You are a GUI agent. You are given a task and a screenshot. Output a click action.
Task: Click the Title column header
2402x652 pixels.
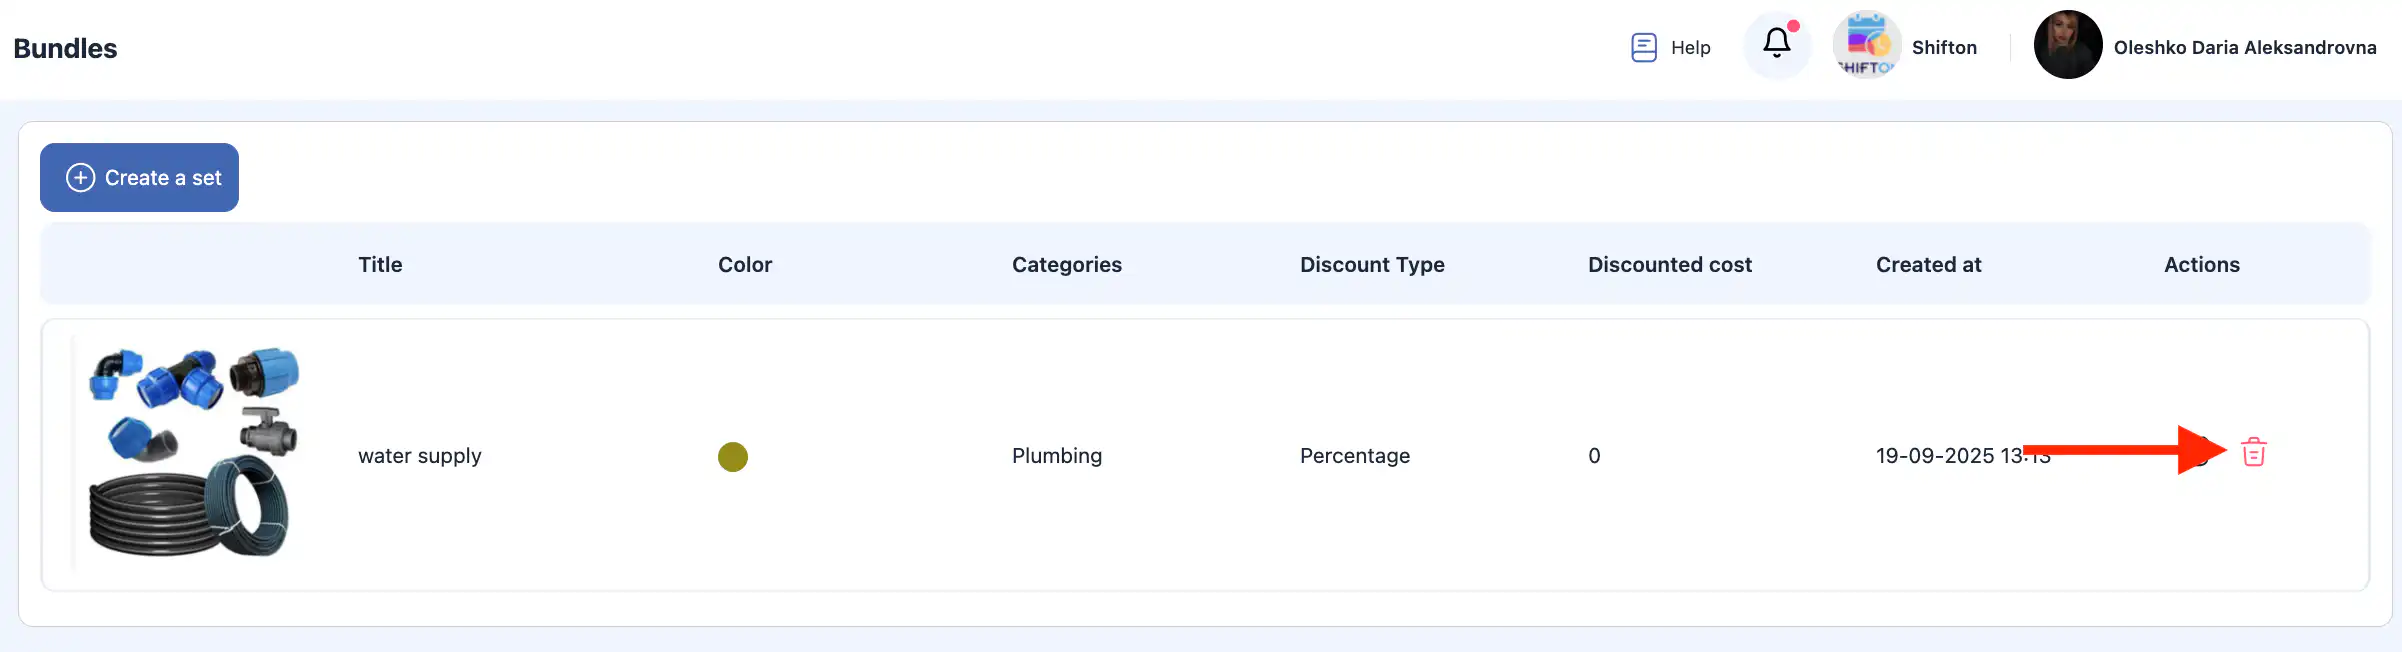[380, 265]
